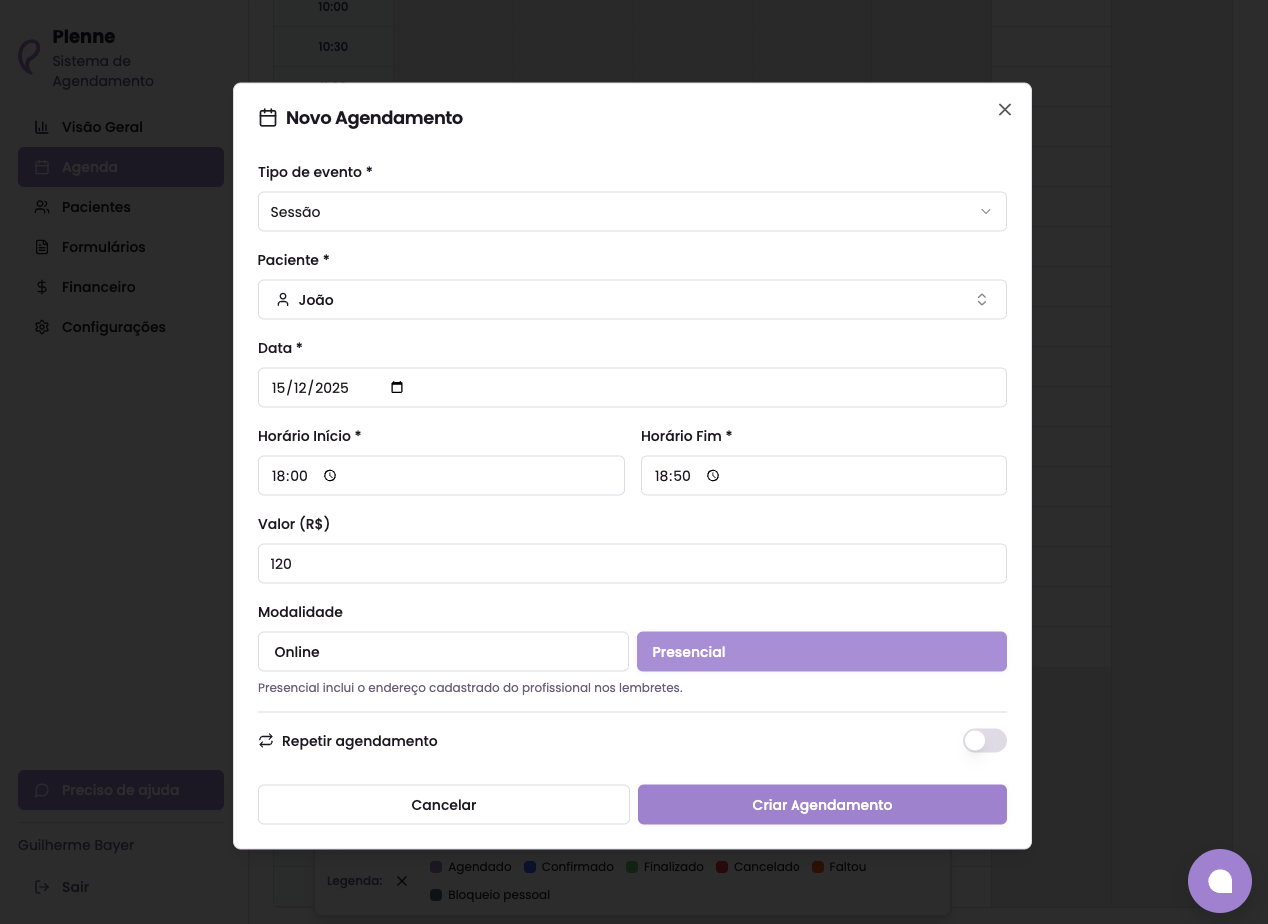This screenshot has height=924, width=1268.
Task: Open the Tipo de evento dropdown
Action: click(x=632, y=212)
